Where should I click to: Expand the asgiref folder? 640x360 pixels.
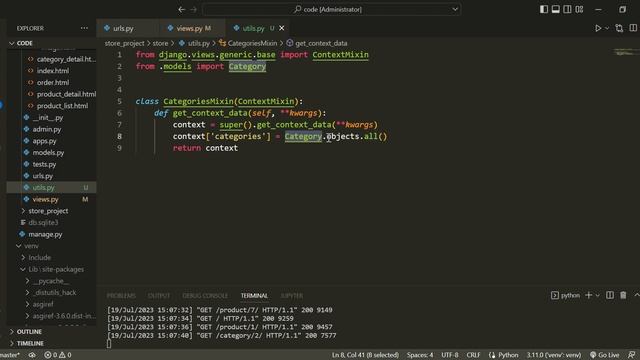point(43,304)
